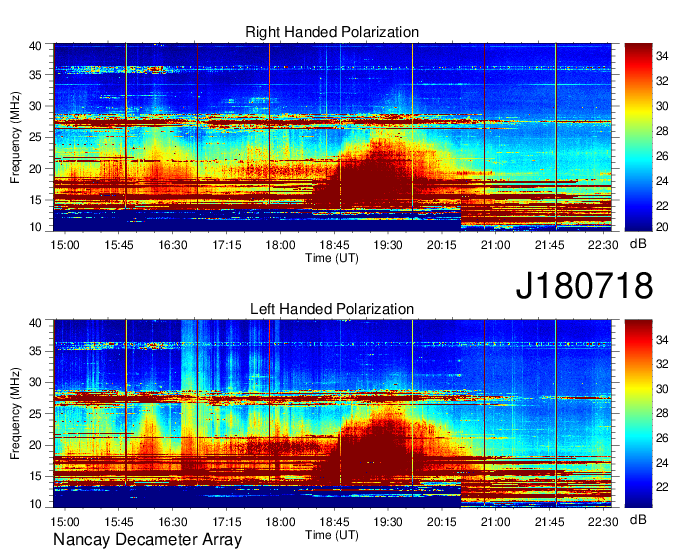Screen dimensions: 680x552
Task: Click the top colorbar '34' dB tick
Action: point(662,56)
